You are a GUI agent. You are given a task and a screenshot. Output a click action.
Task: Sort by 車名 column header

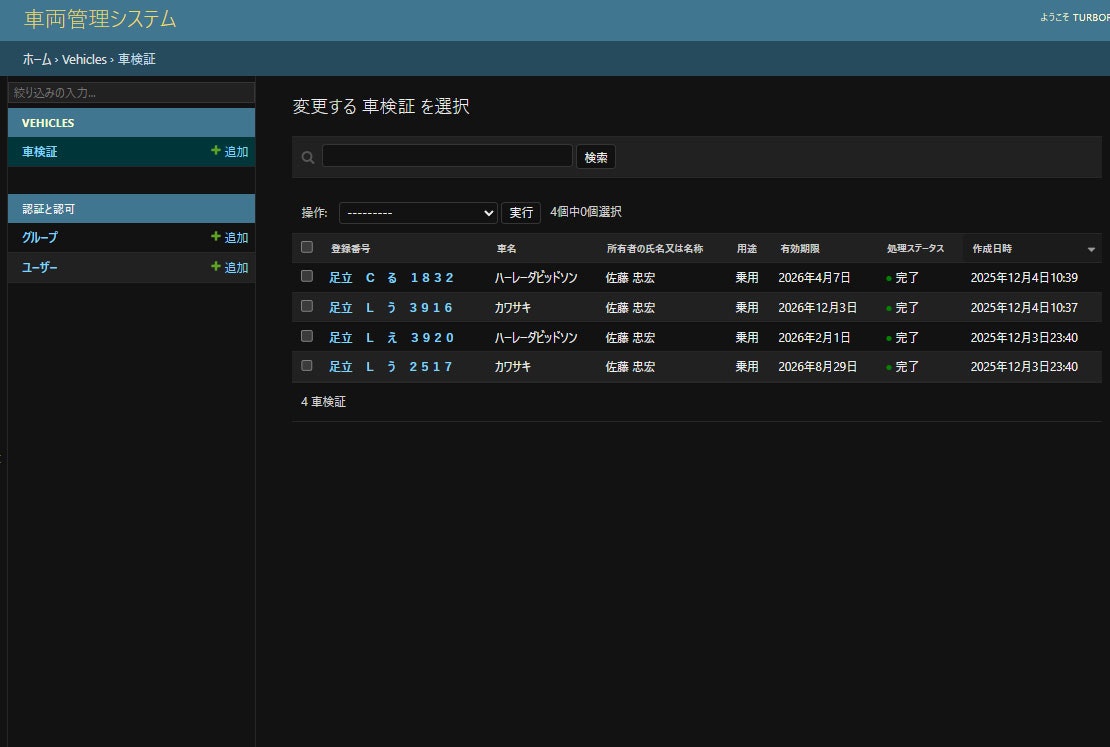click(506, 249)
